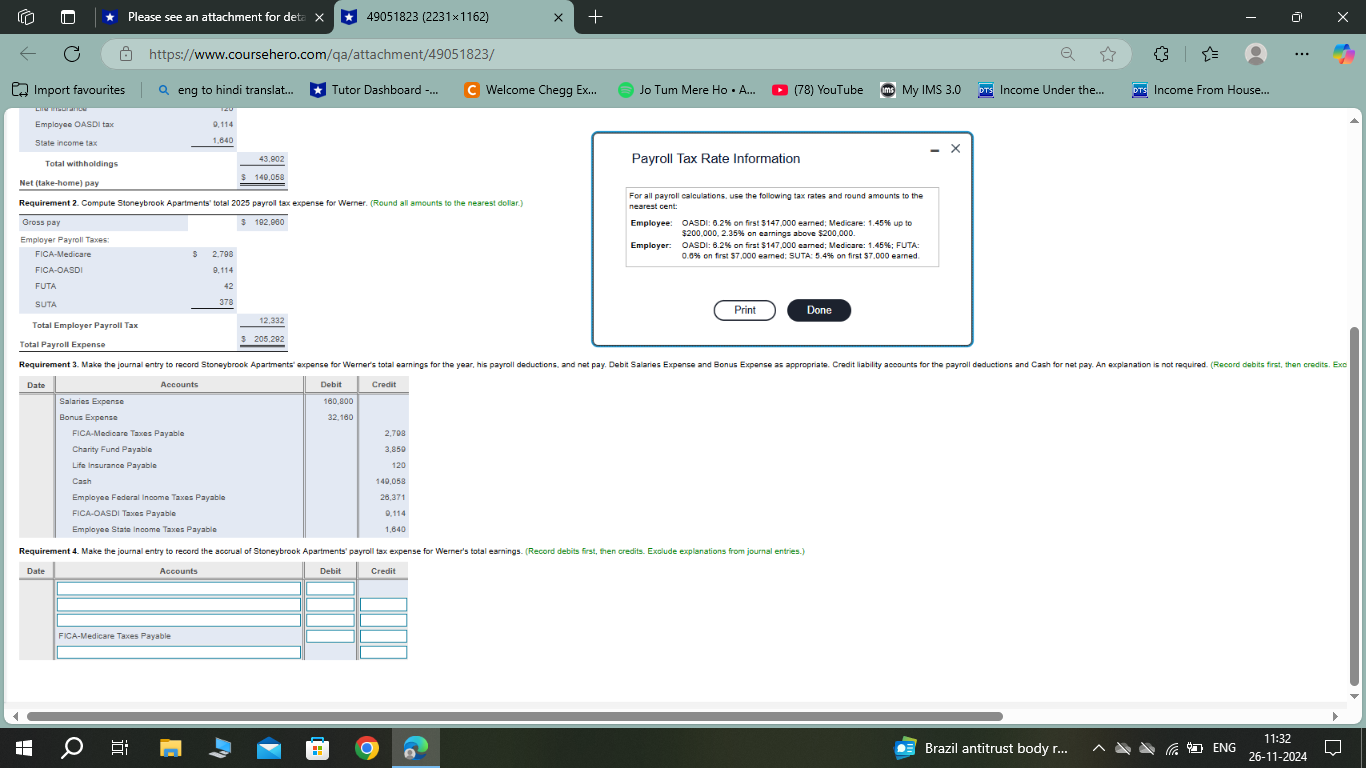Screen dimensions: 1366x768
Task: Open Windows taskbar Search
Action: (72, 748)
